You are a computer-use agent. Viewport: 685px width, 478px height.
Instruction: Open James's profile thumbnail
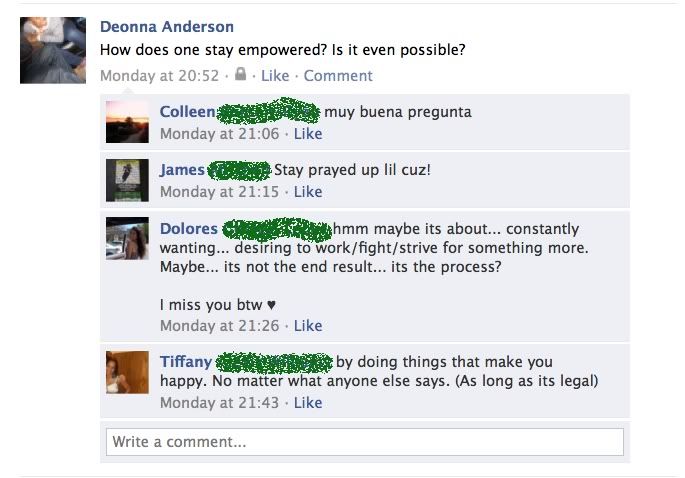click(x=127, y=180)
